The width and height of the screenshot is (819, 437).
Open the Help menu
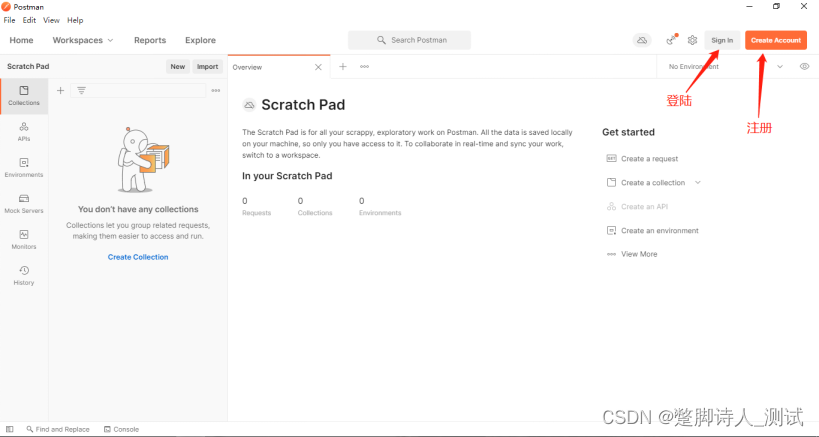[75, 20]
